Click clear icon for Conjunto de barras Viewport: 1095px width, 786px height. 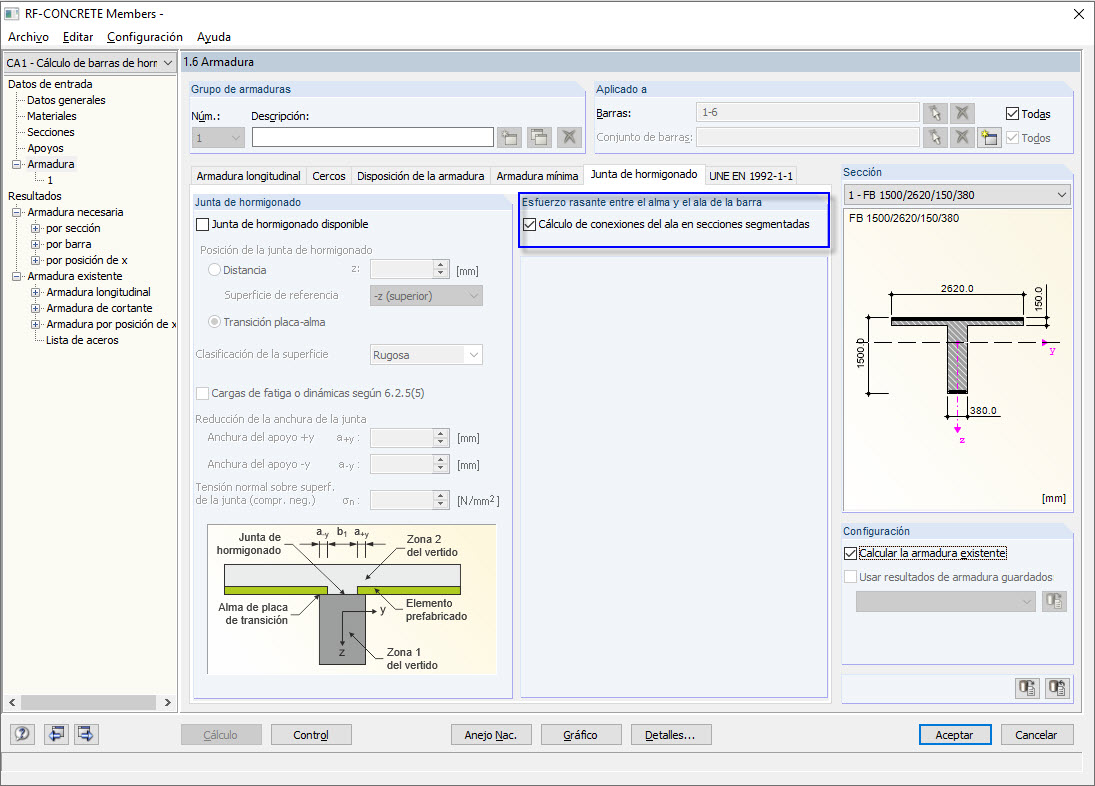962,138
